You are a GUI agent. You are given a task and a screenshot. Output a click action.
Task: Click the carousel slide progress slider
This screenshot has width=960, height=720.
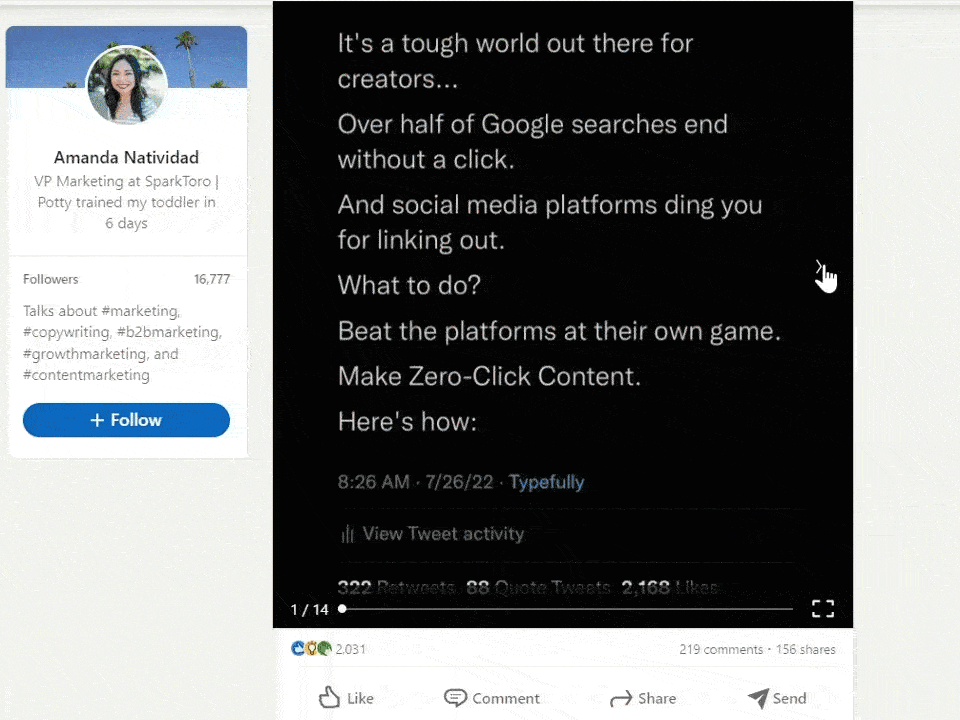tap(566, 609)
